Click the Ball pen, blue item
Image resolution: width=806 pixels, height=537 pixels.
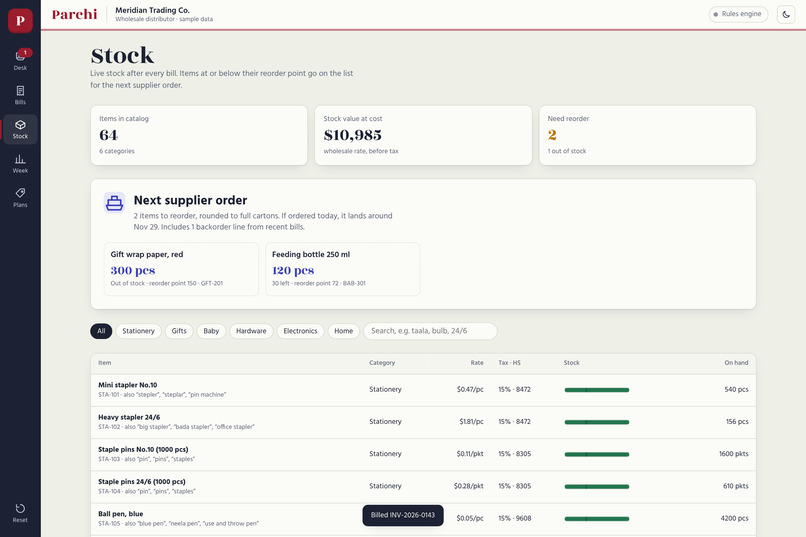click(x=121, y=514)
